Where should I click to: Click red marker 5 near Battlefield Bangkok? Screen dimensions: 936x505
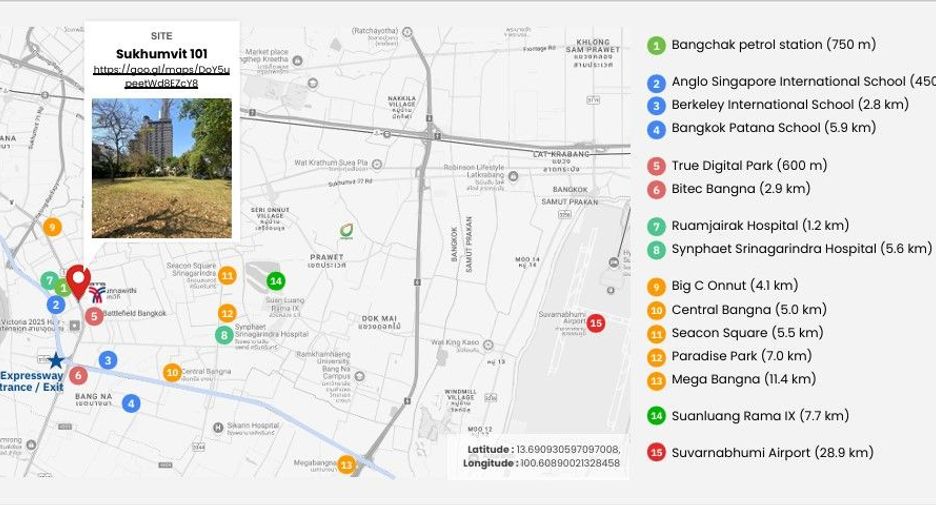tap(94, 316)
